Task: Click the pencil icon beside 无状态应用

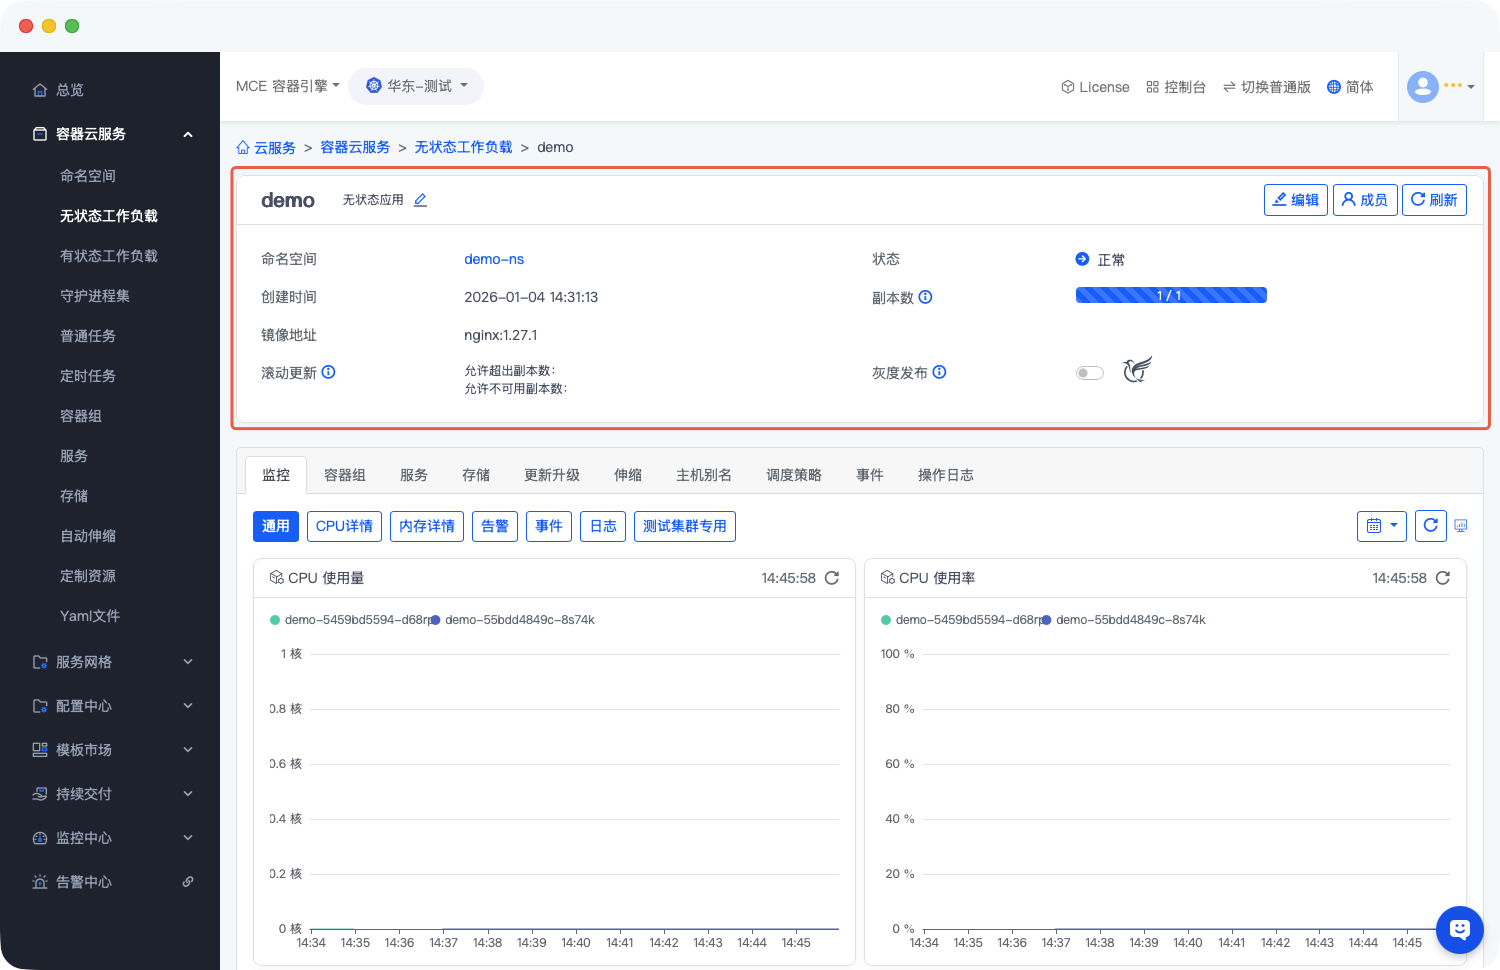Action: 420,200
